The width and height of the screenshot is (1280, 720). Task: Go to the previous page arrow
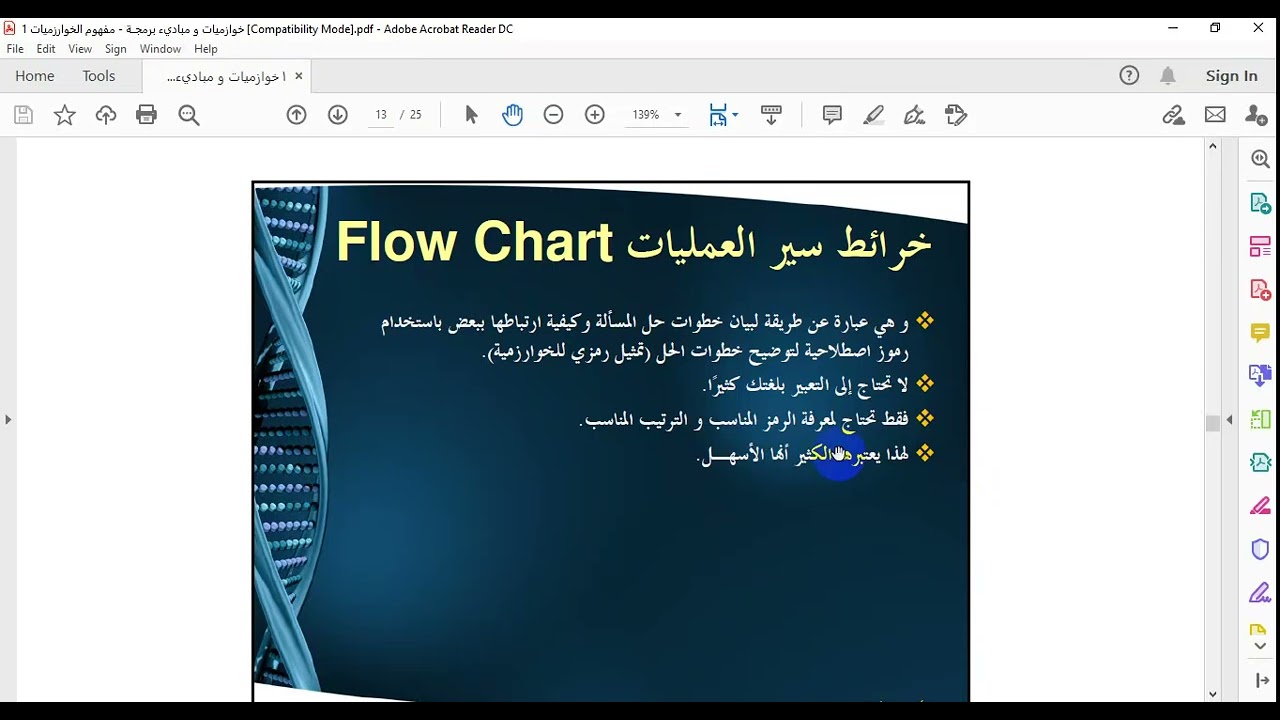pyautogui.click(x=296, y=115)
